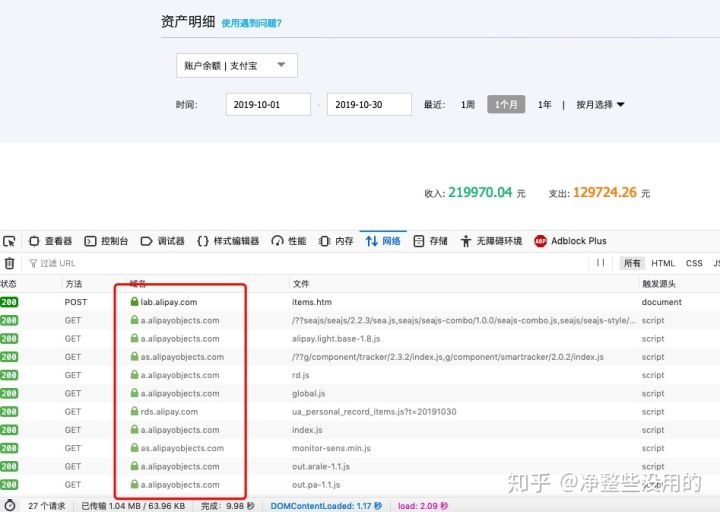Click the performance analysis stopwatch icon
Image resolution: width=720 pixels, height=512 pixels.
click(x=10, y=505)
